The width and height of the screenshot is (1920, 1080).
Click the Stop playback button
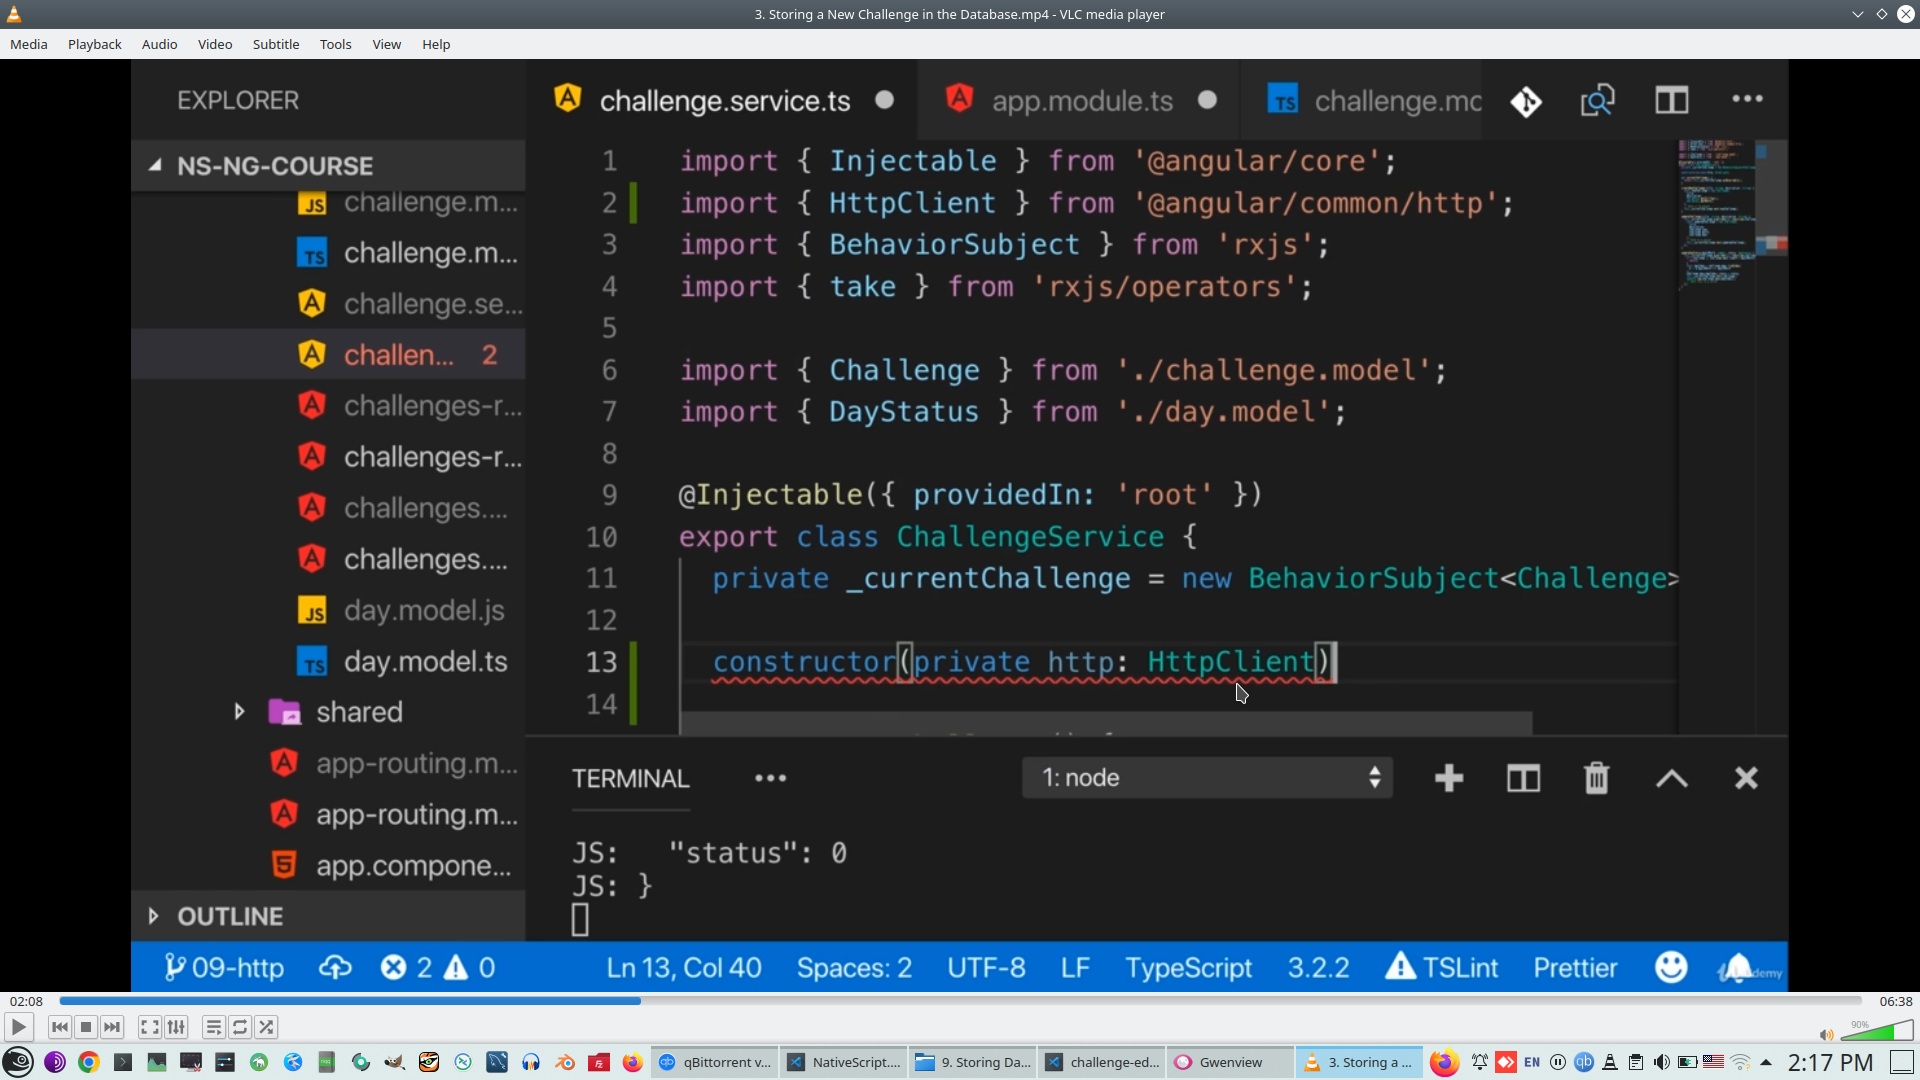coord(86,1027)
